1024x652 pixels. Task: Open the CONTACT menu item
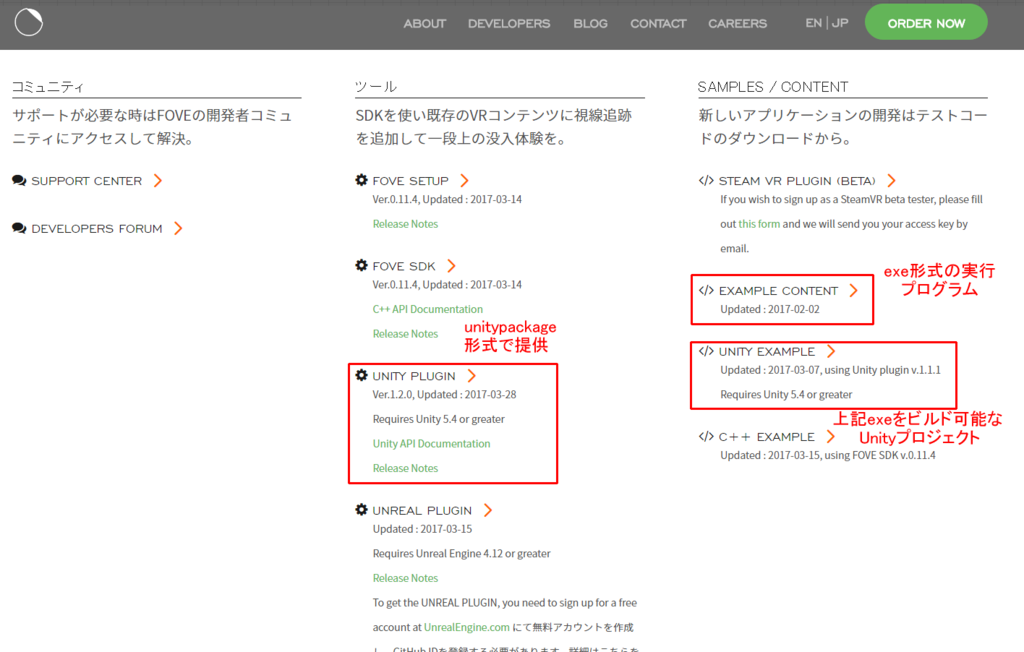click(658, 24)
